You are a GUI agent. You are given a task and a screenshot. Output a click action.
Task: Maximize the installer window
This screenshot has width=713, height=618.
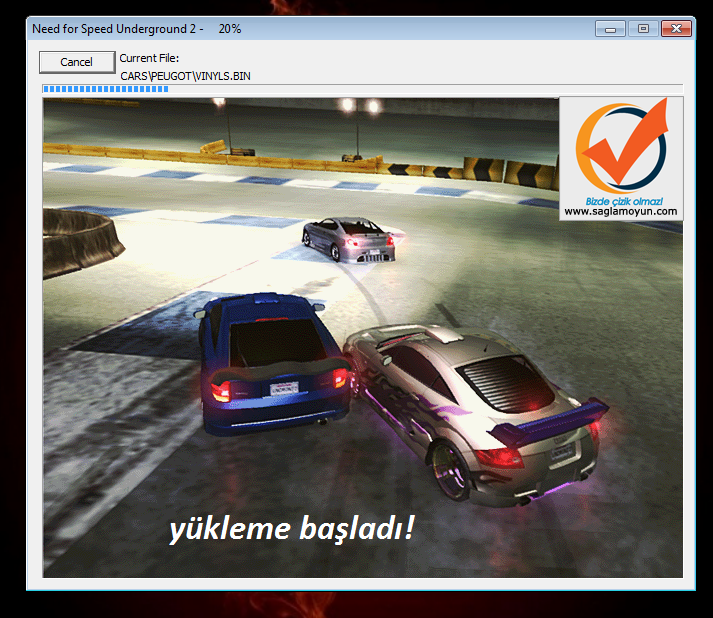pyautogui.click(x=643, y=29)
